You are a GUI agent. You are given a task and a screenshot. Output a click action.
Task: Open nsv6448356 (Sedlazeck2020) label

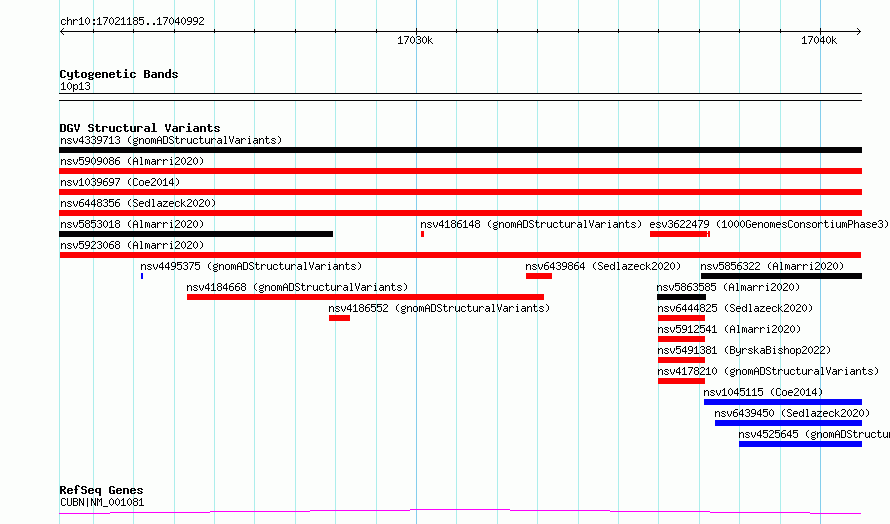138,203
